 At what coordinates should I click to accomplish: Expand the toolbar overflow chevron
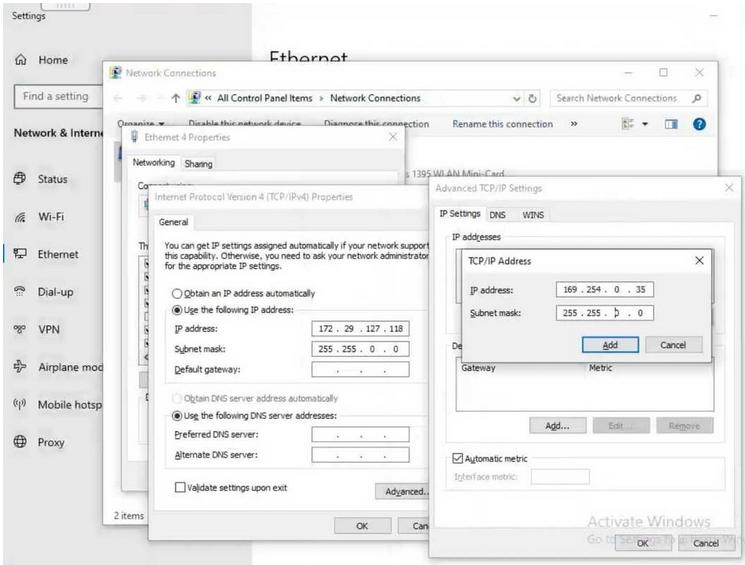click(x=574, y=124)
